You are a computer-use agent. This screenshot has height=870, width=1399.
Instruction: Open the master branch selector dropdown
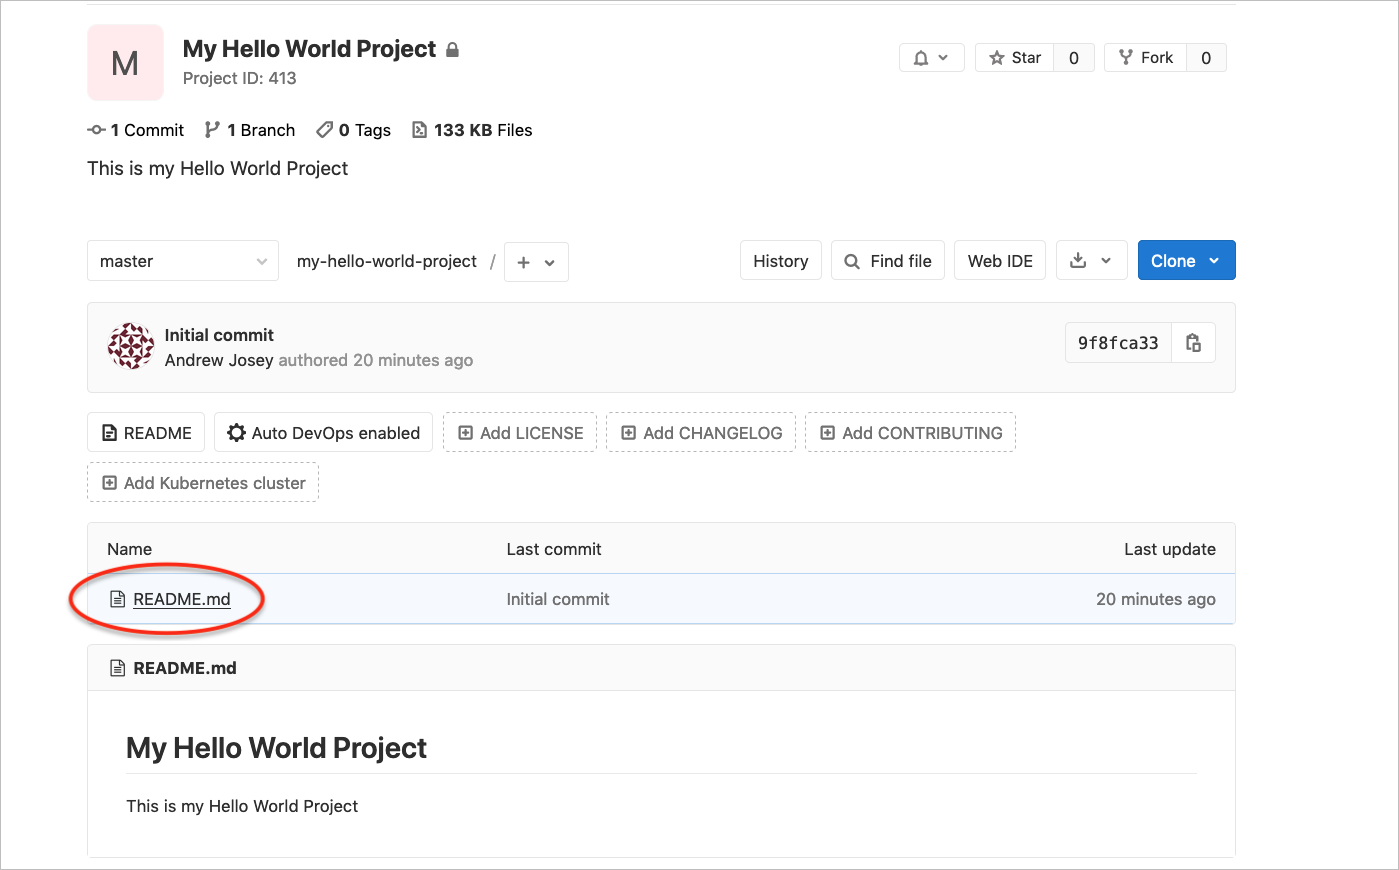tap(183, 261)
